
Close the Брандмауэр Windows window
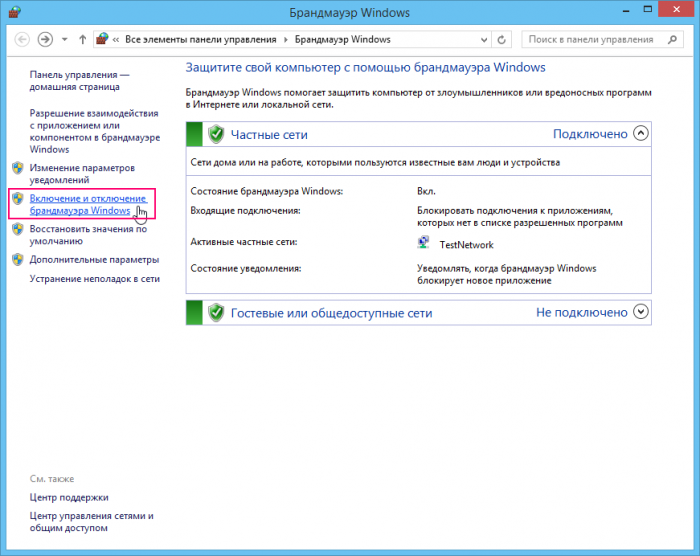click(676, 9)
